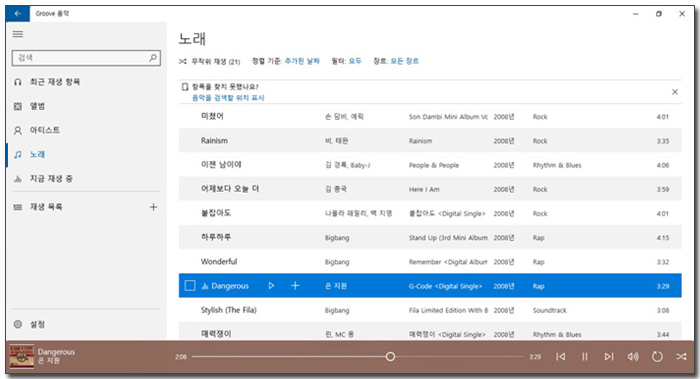
Task: Skip to the previous track
Action: [x=561, y=356]
